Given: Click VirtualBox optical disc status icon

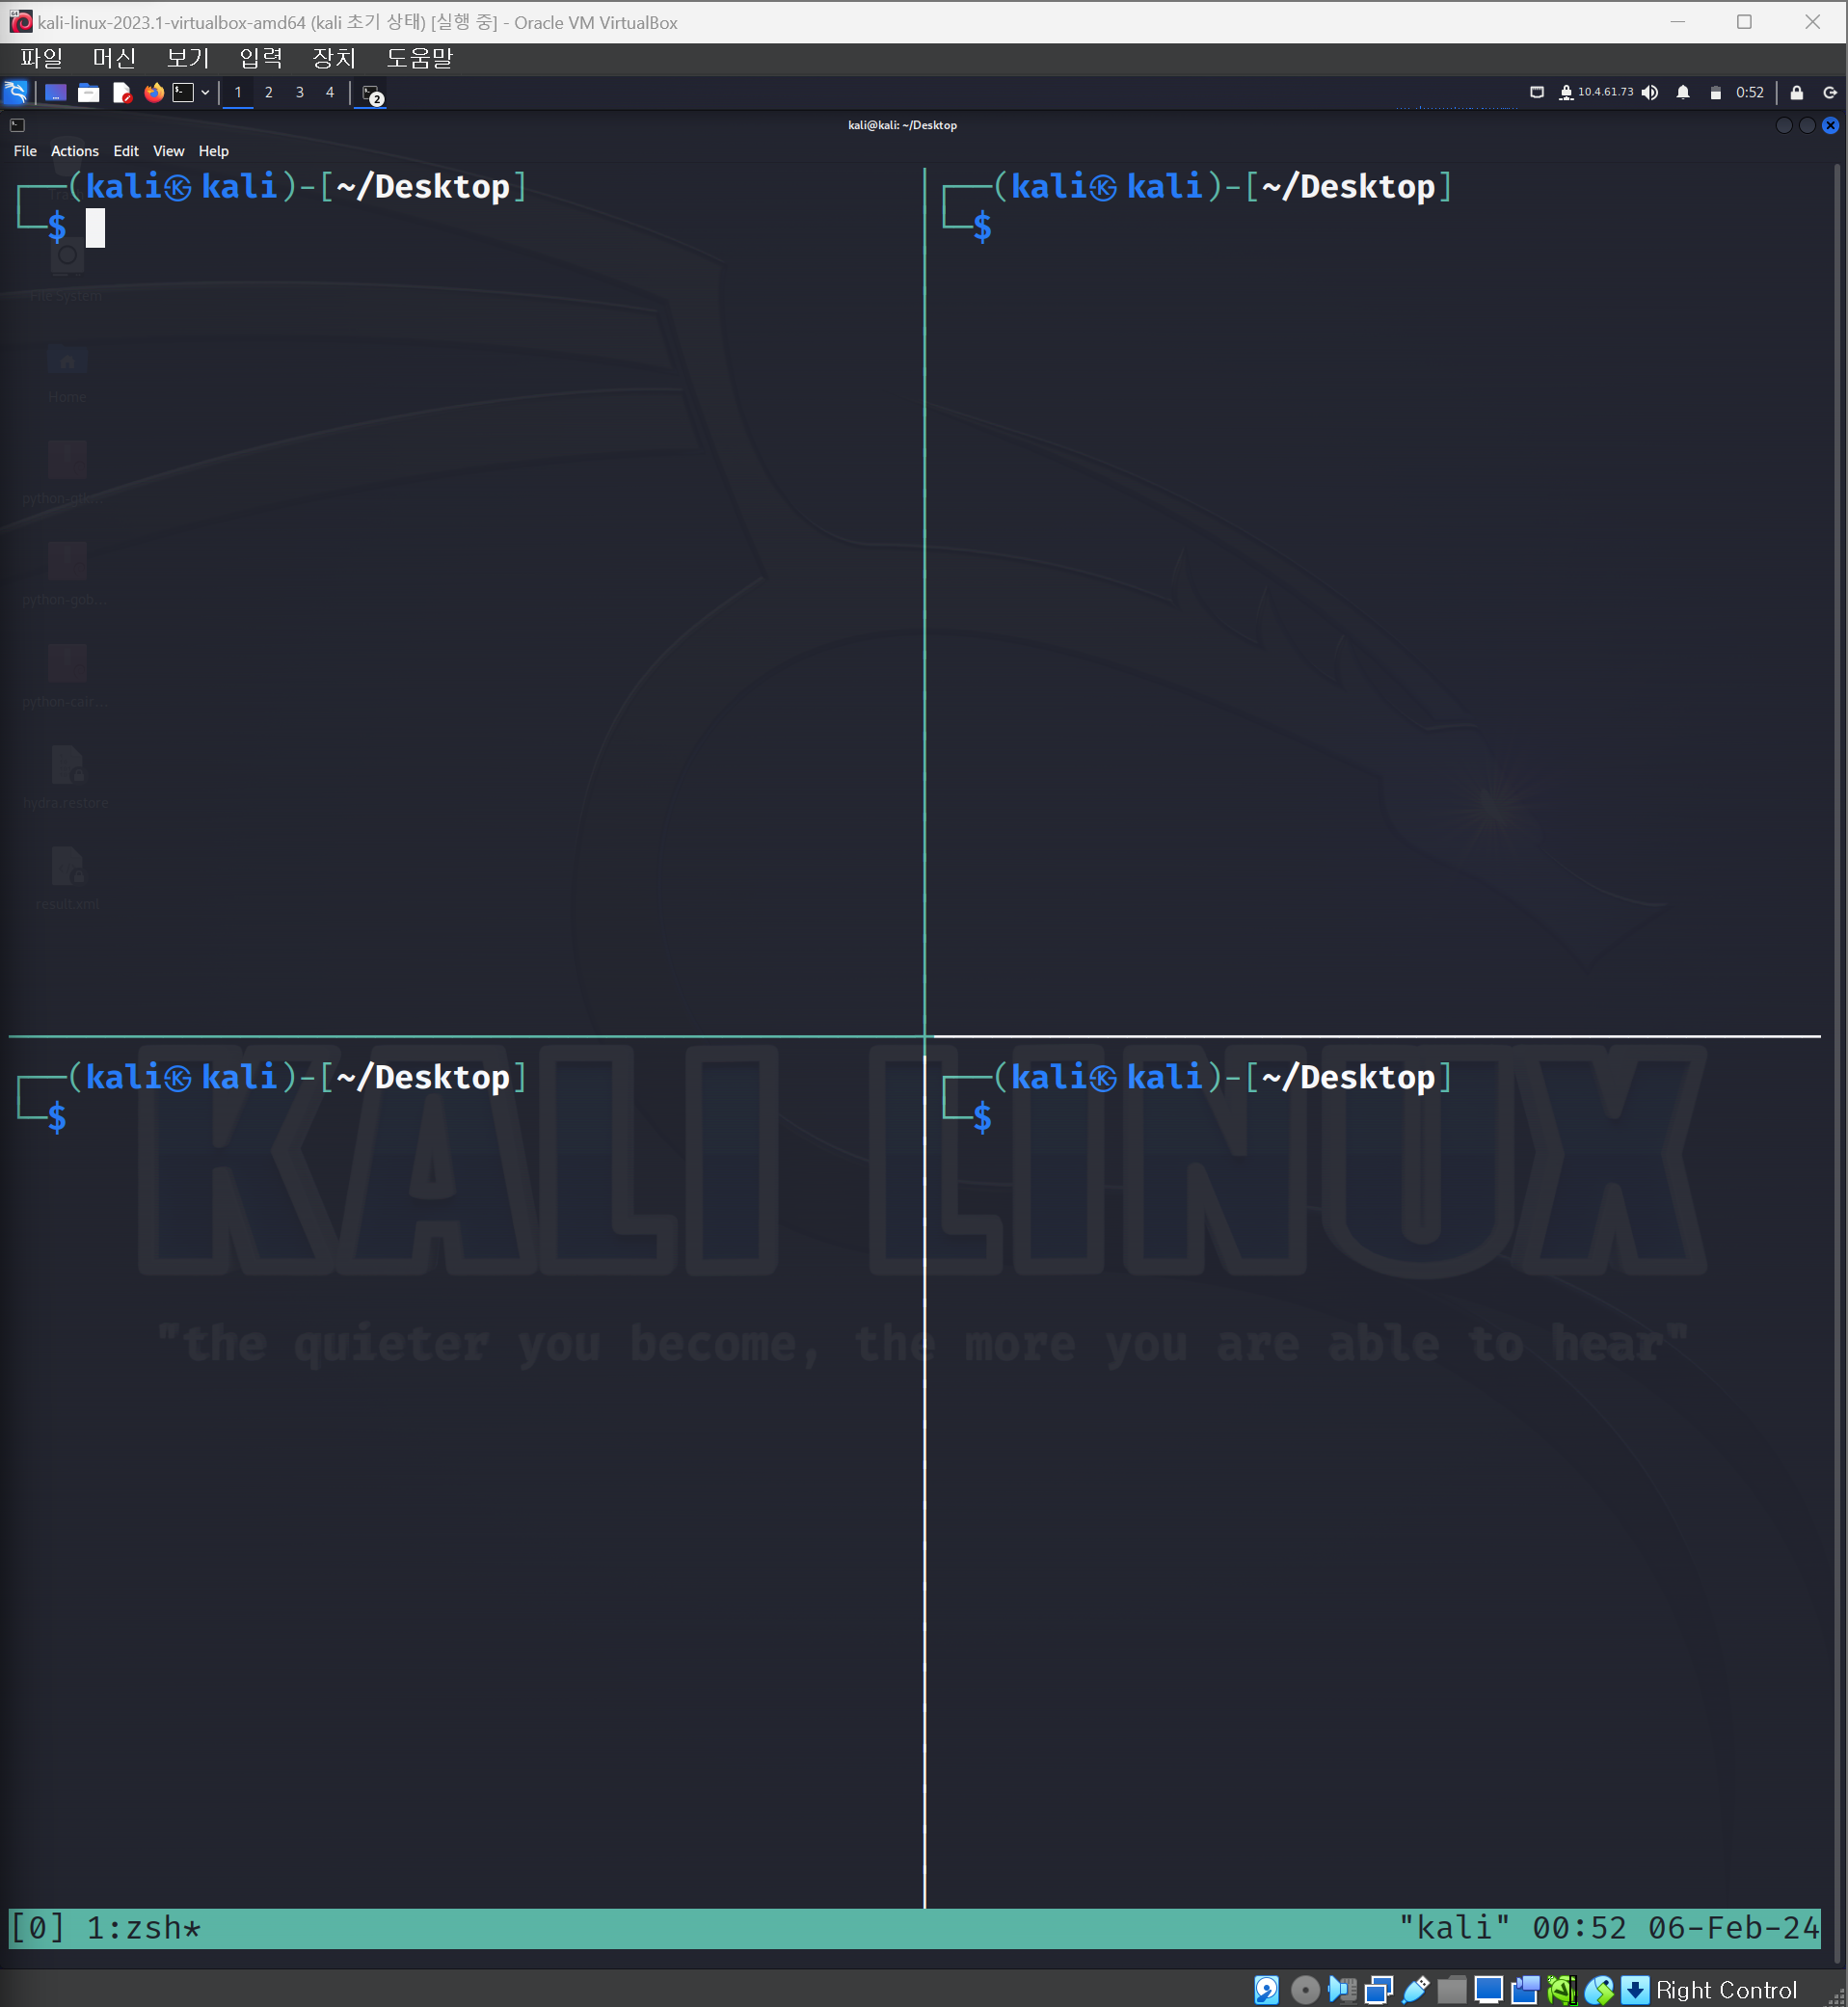Looking at the screenshot, I should pyautogui.click(x=1305, y=1990).
